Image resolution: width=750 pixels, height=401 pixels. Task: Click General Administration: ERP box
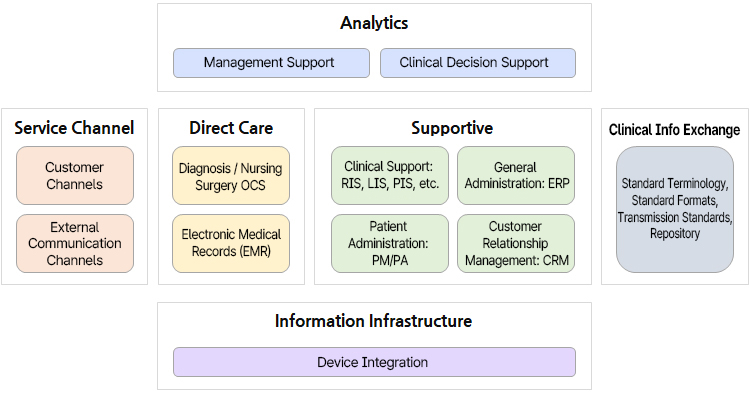pyautogui.click(x=516, y=176)
